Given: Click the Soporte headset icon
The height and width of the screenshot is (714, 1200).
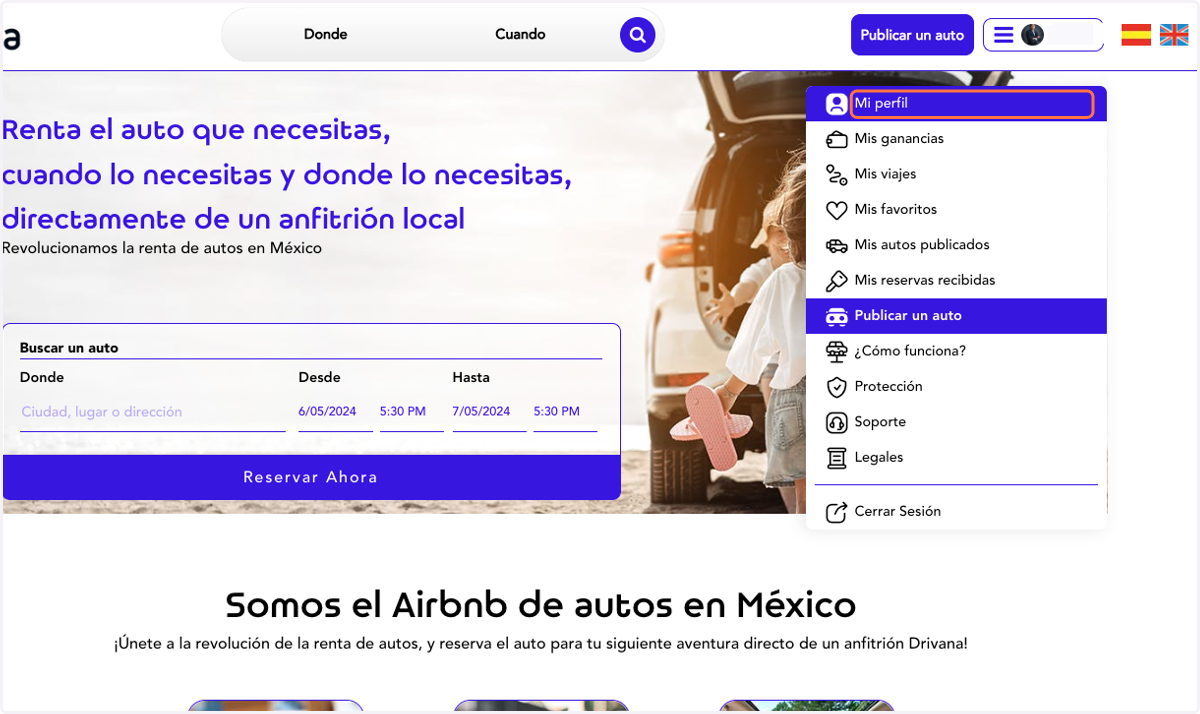Looking at the screenshot, I should [x=836, y=423].
